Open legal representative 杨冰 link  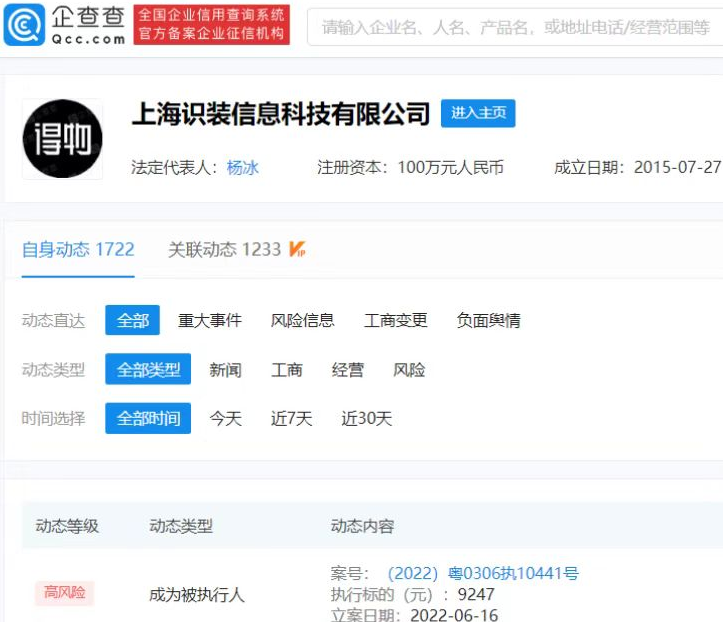pos(243,167)
